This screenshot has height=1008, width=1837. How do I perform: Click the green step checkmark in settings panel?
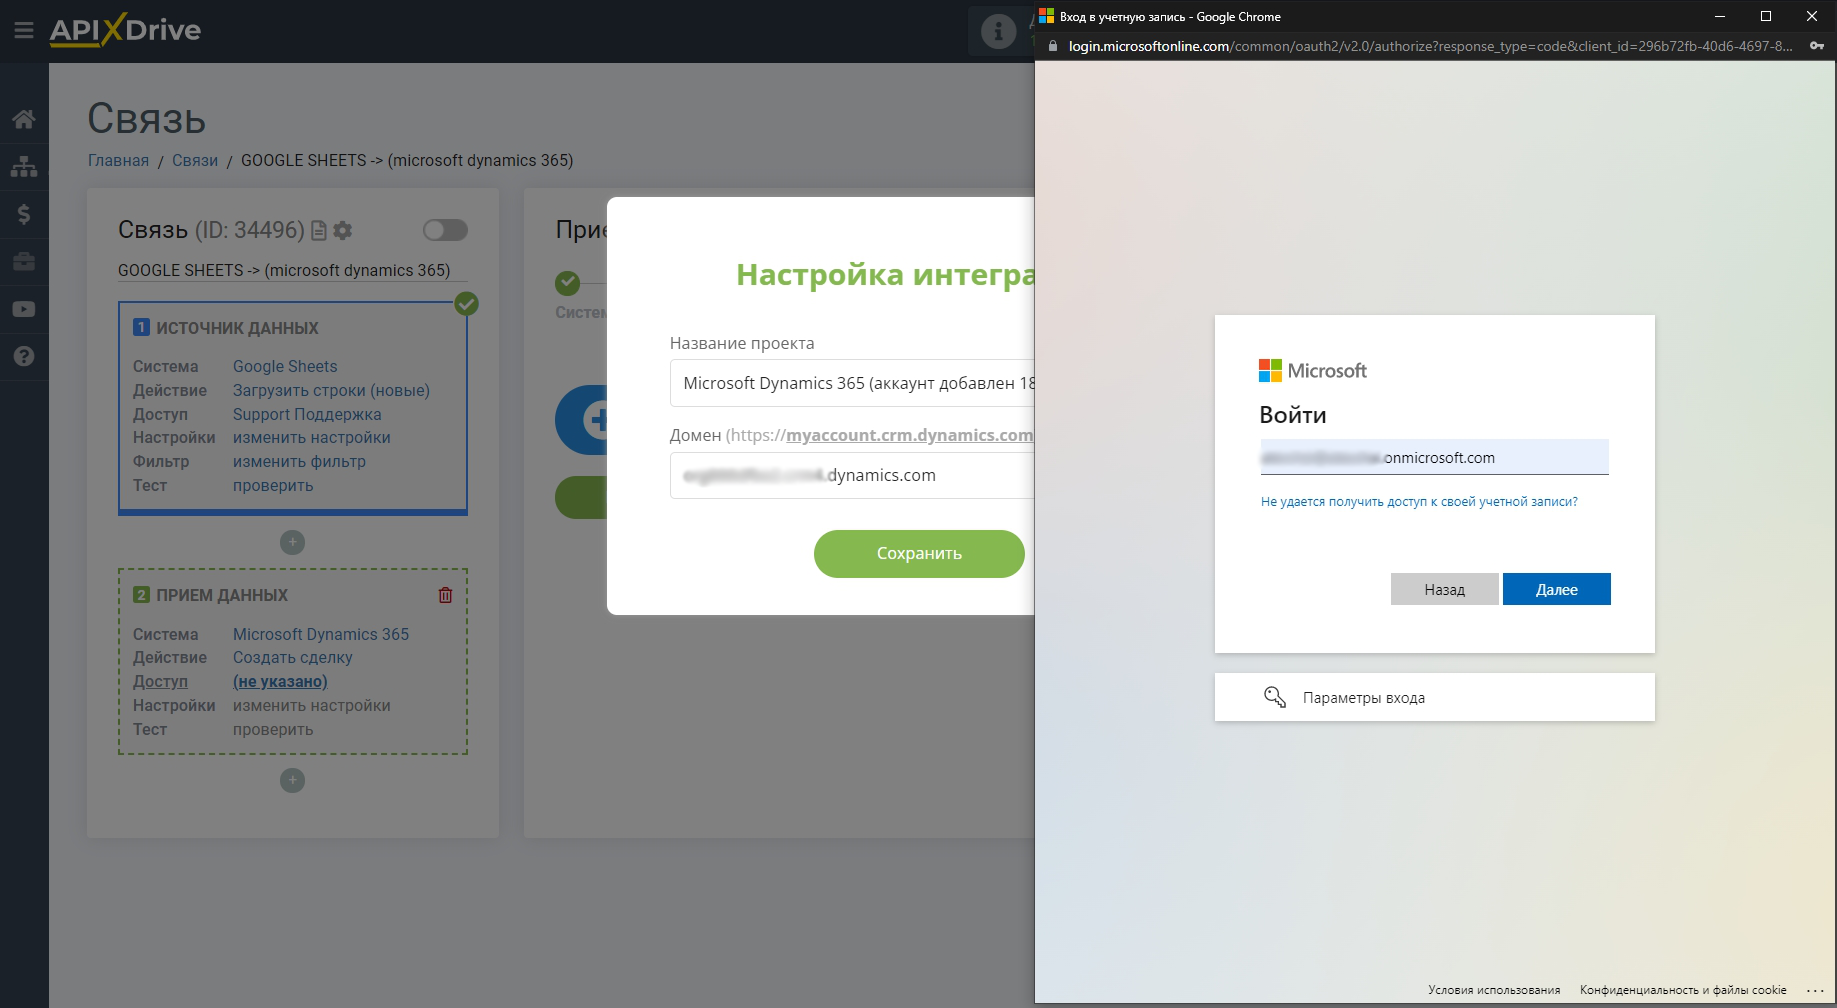[568, 283]
